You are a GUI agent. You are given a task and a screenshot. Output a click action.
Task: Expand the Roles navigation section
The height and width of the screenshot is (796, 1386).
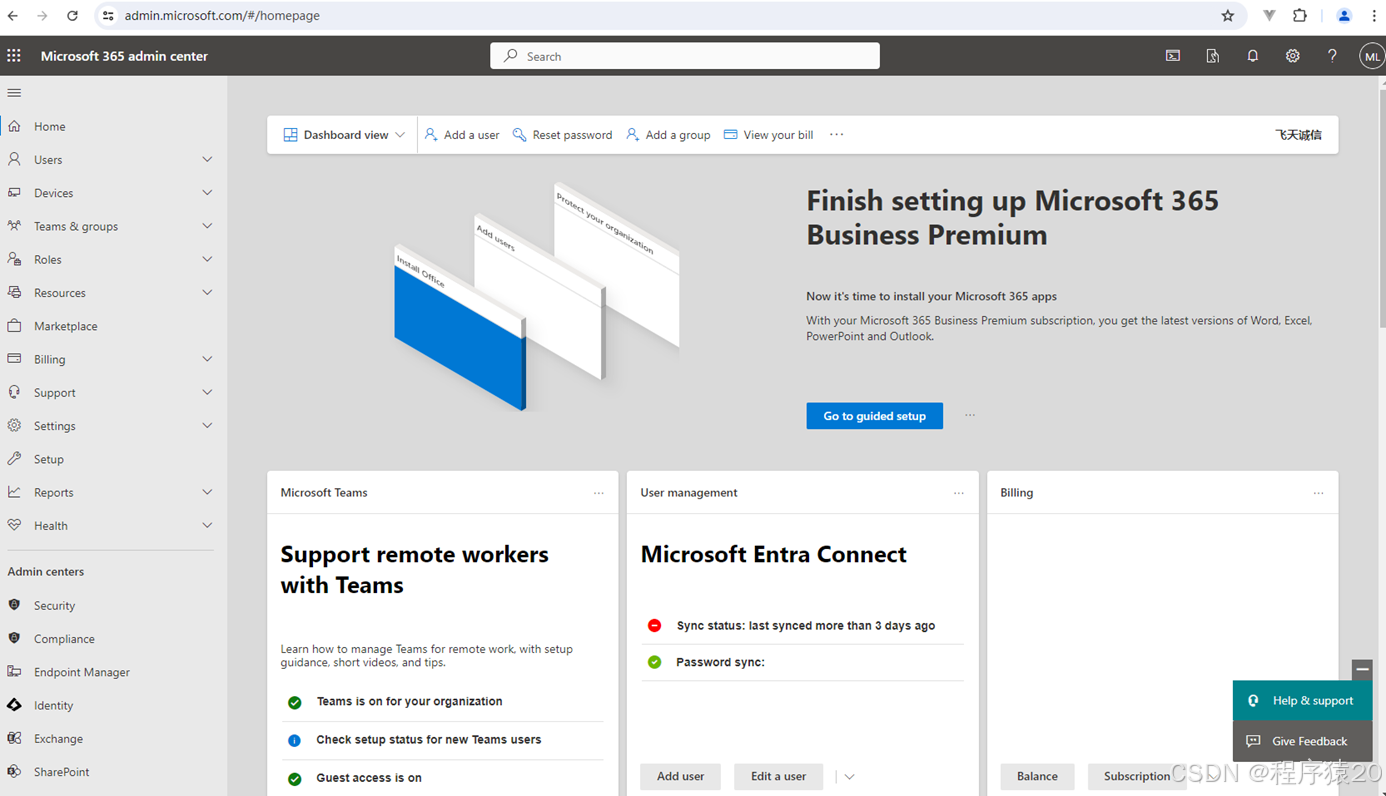[207, 259]
